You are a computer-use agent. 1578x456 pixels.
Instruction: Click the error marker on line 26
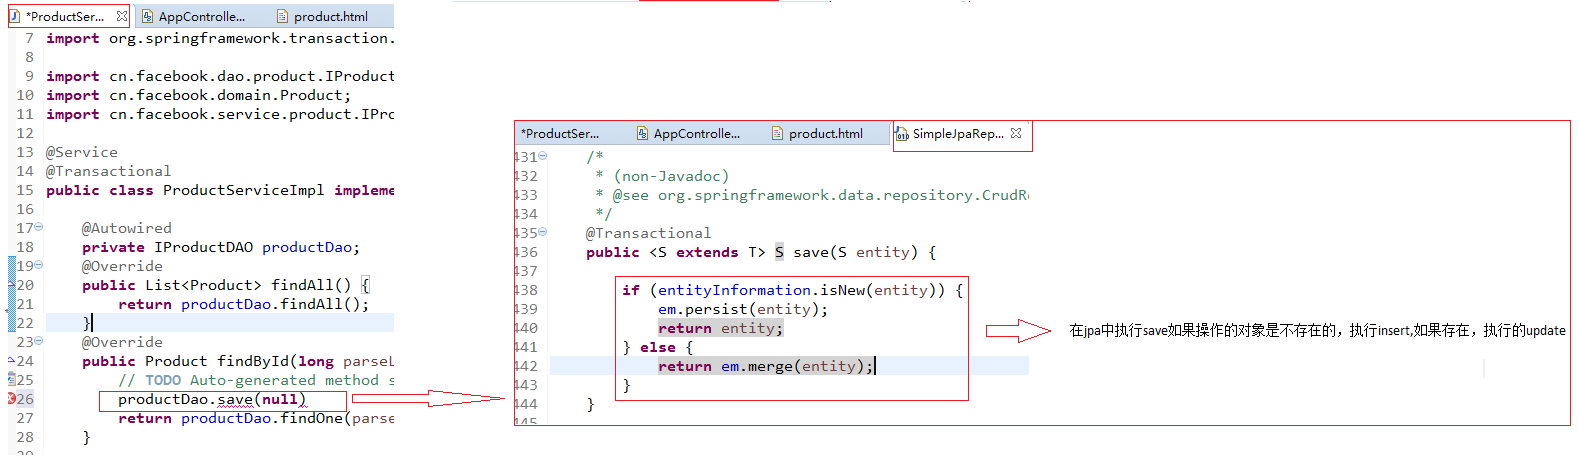point(12,399)
